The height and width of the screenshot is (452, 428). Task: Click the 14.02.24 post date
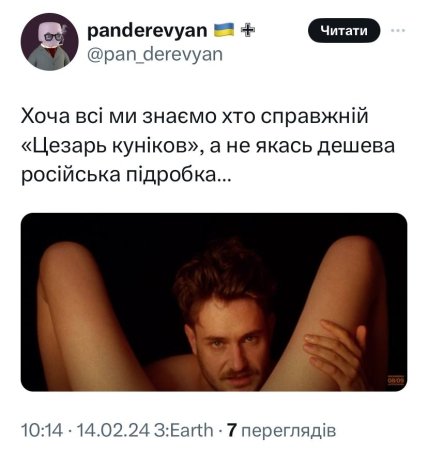[113, 430]
